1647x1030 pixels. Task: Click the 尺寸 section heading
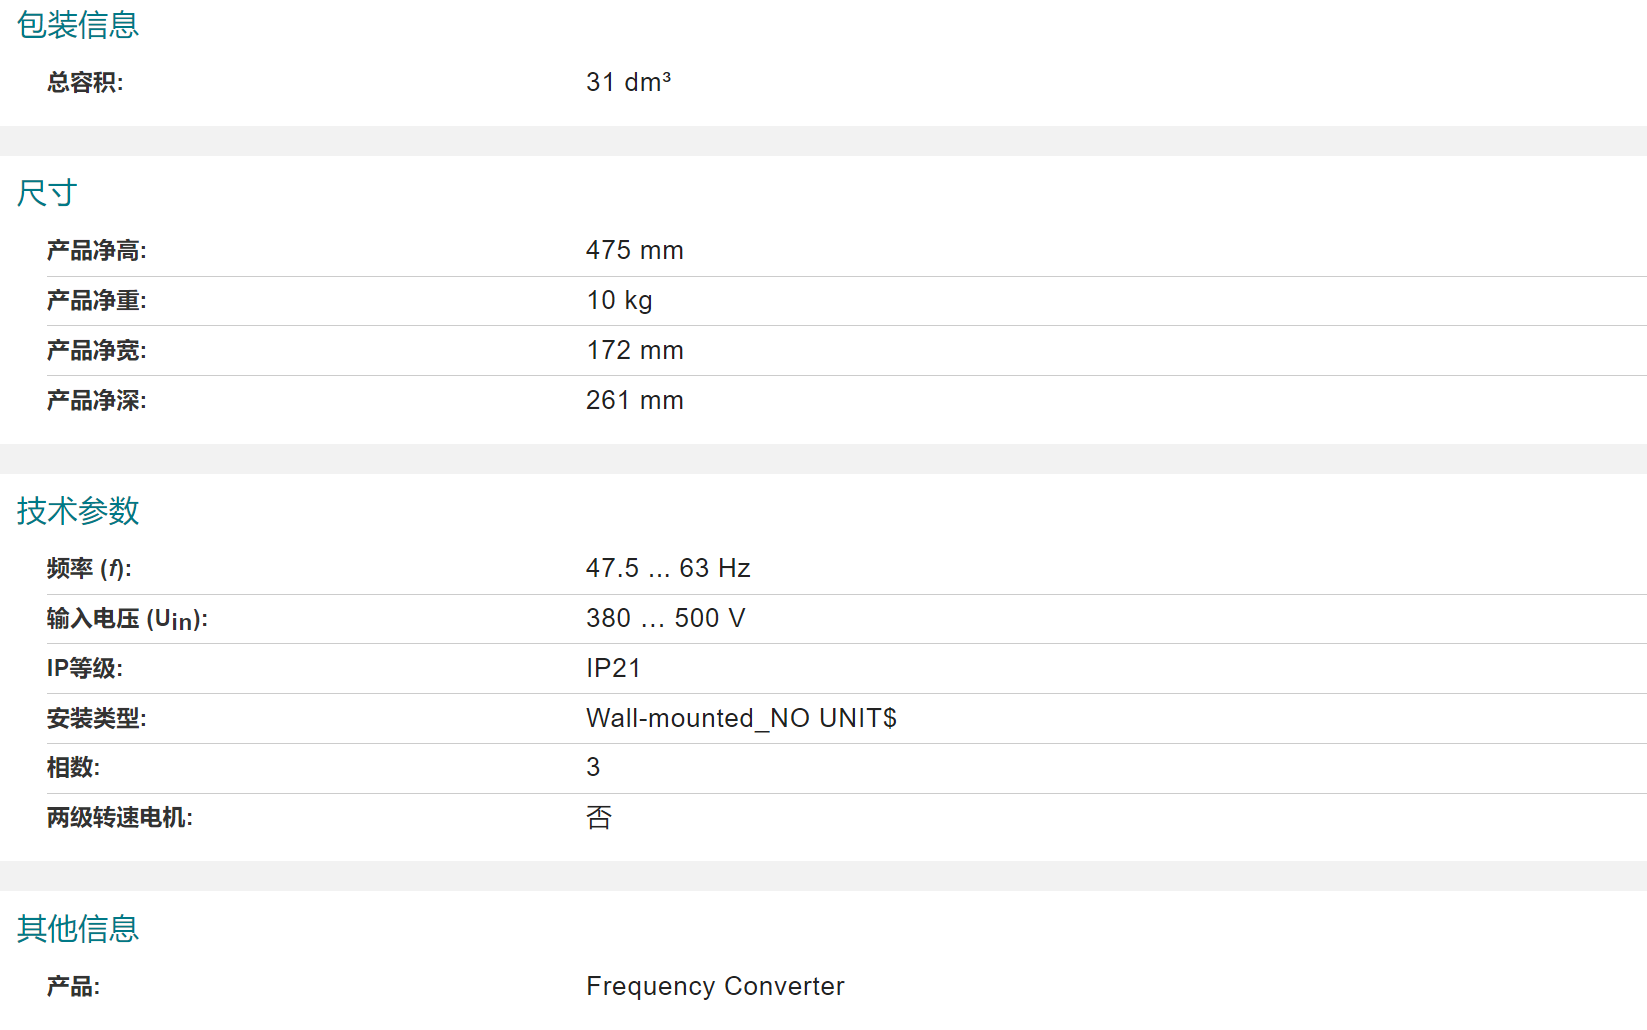point(47,193)
